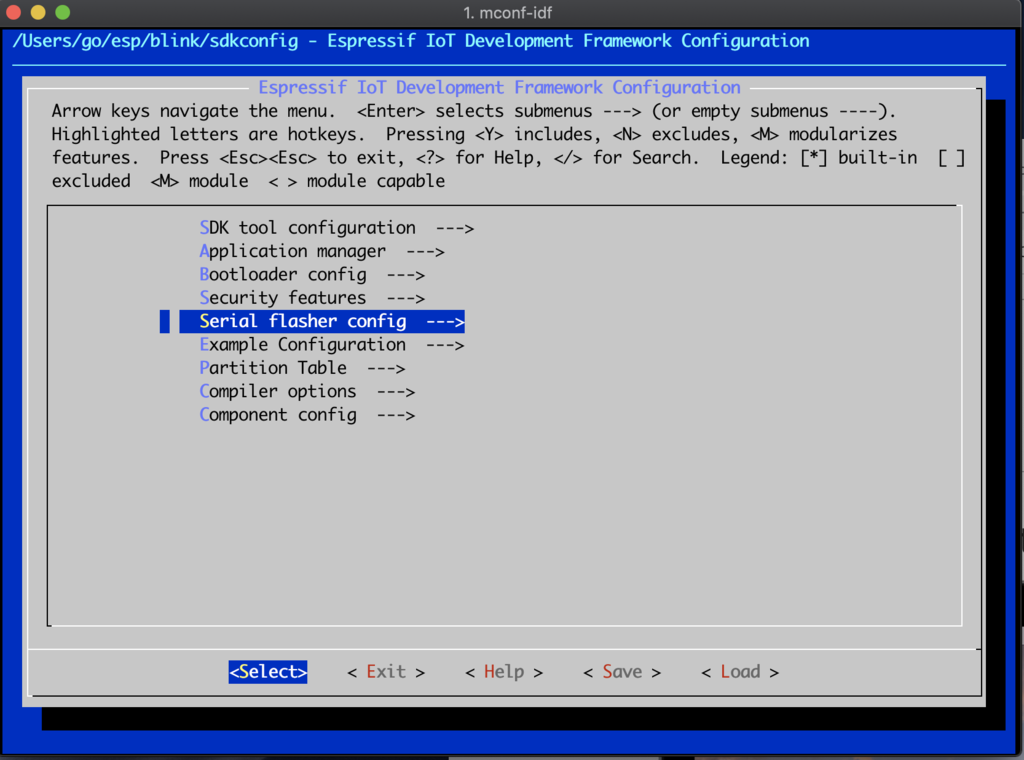Open Bootloader config submenu
Screen dimensions: 1024x760
click(x=312, y=275)
